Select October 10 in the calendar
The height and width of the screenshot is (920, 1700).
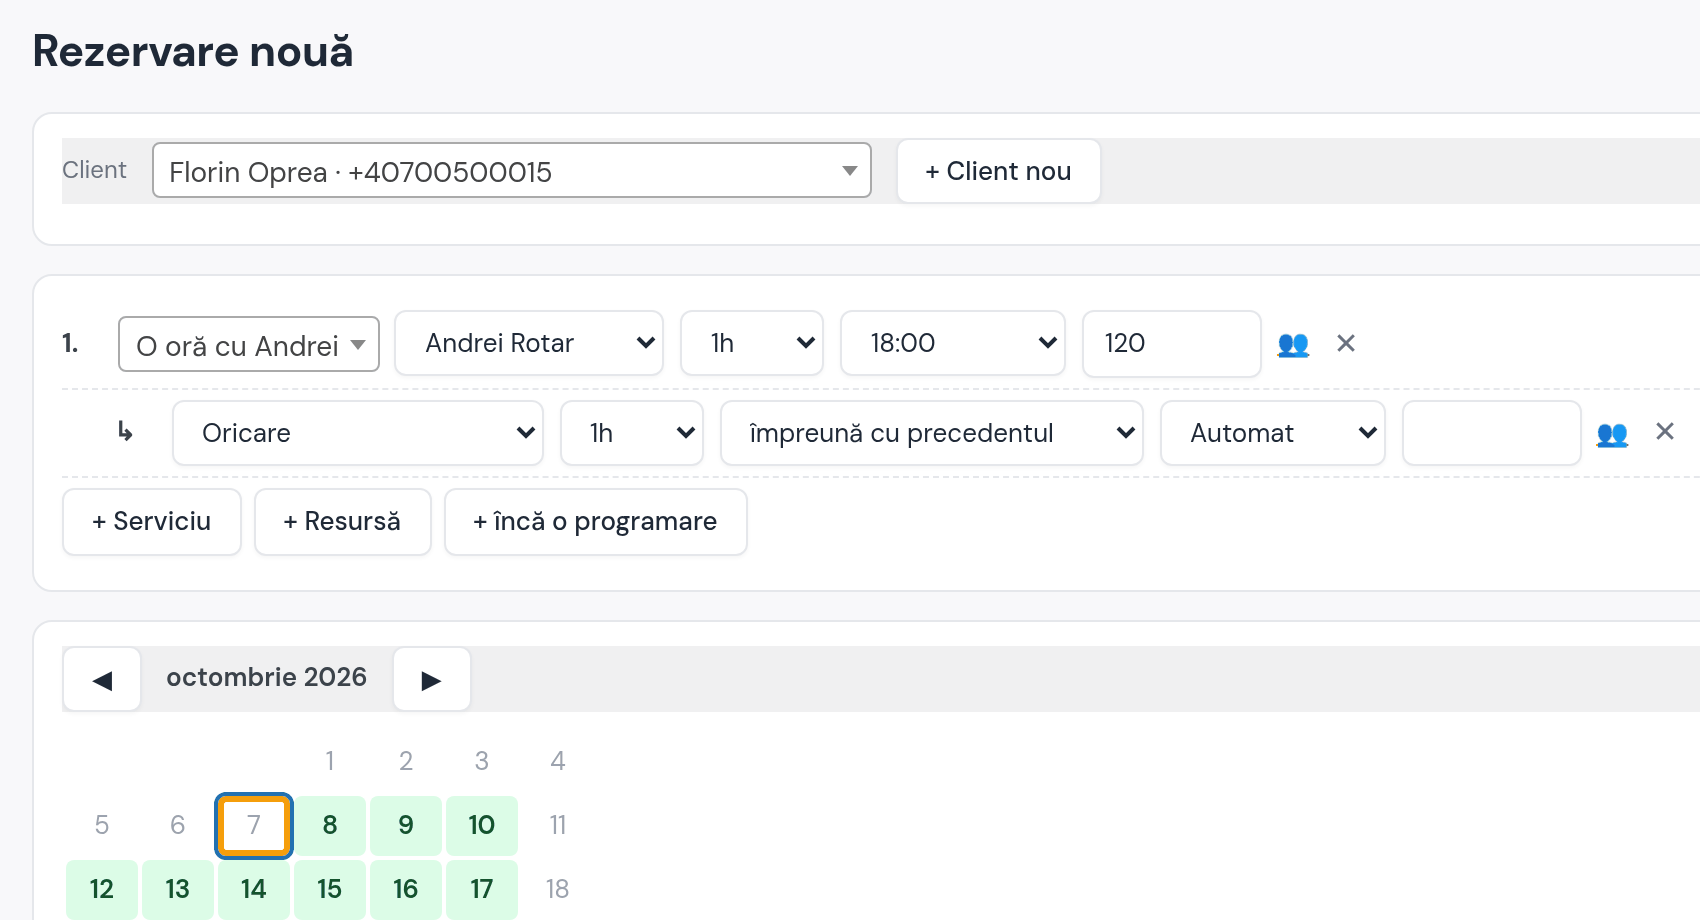[482, 825]
